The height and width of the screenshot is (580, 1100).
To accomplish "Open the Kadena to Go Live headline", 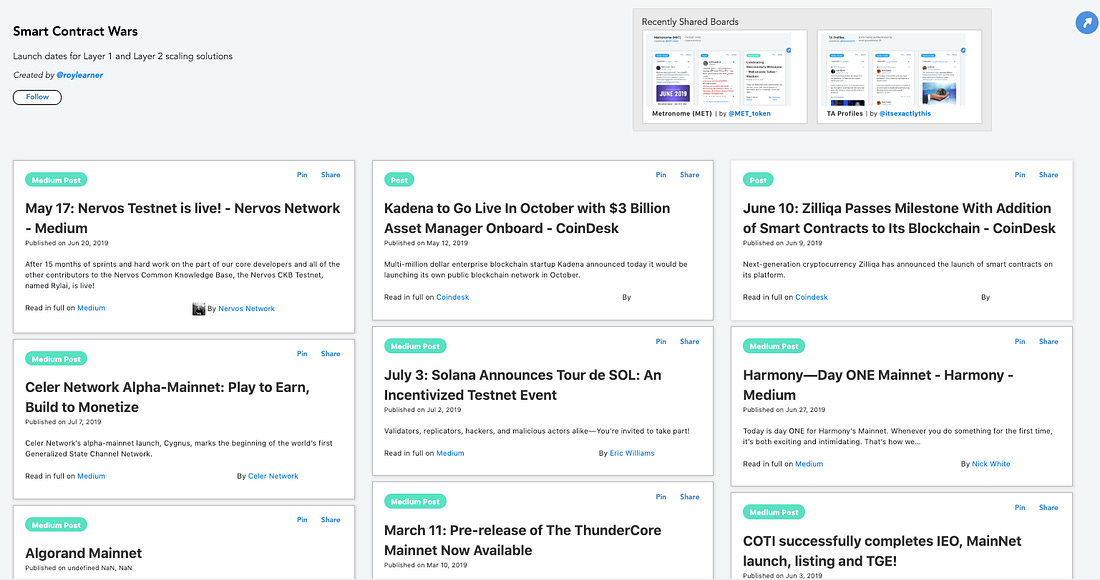I will point(527,218).
